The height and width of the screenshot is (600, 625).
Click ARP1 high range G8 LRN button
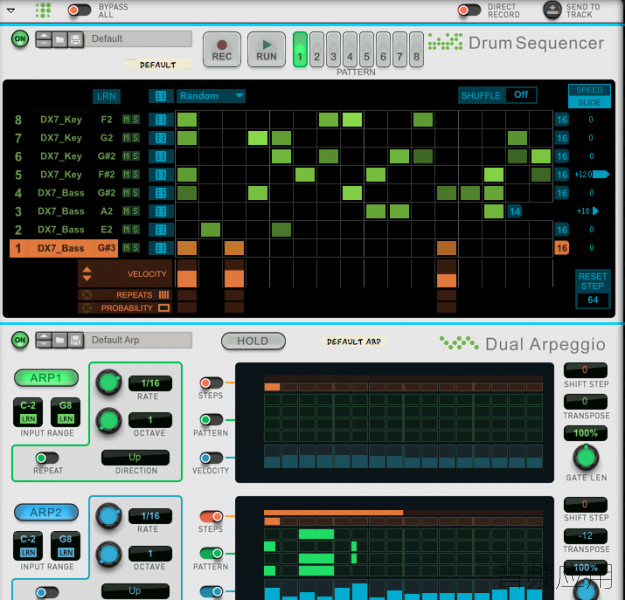(66, 419)
